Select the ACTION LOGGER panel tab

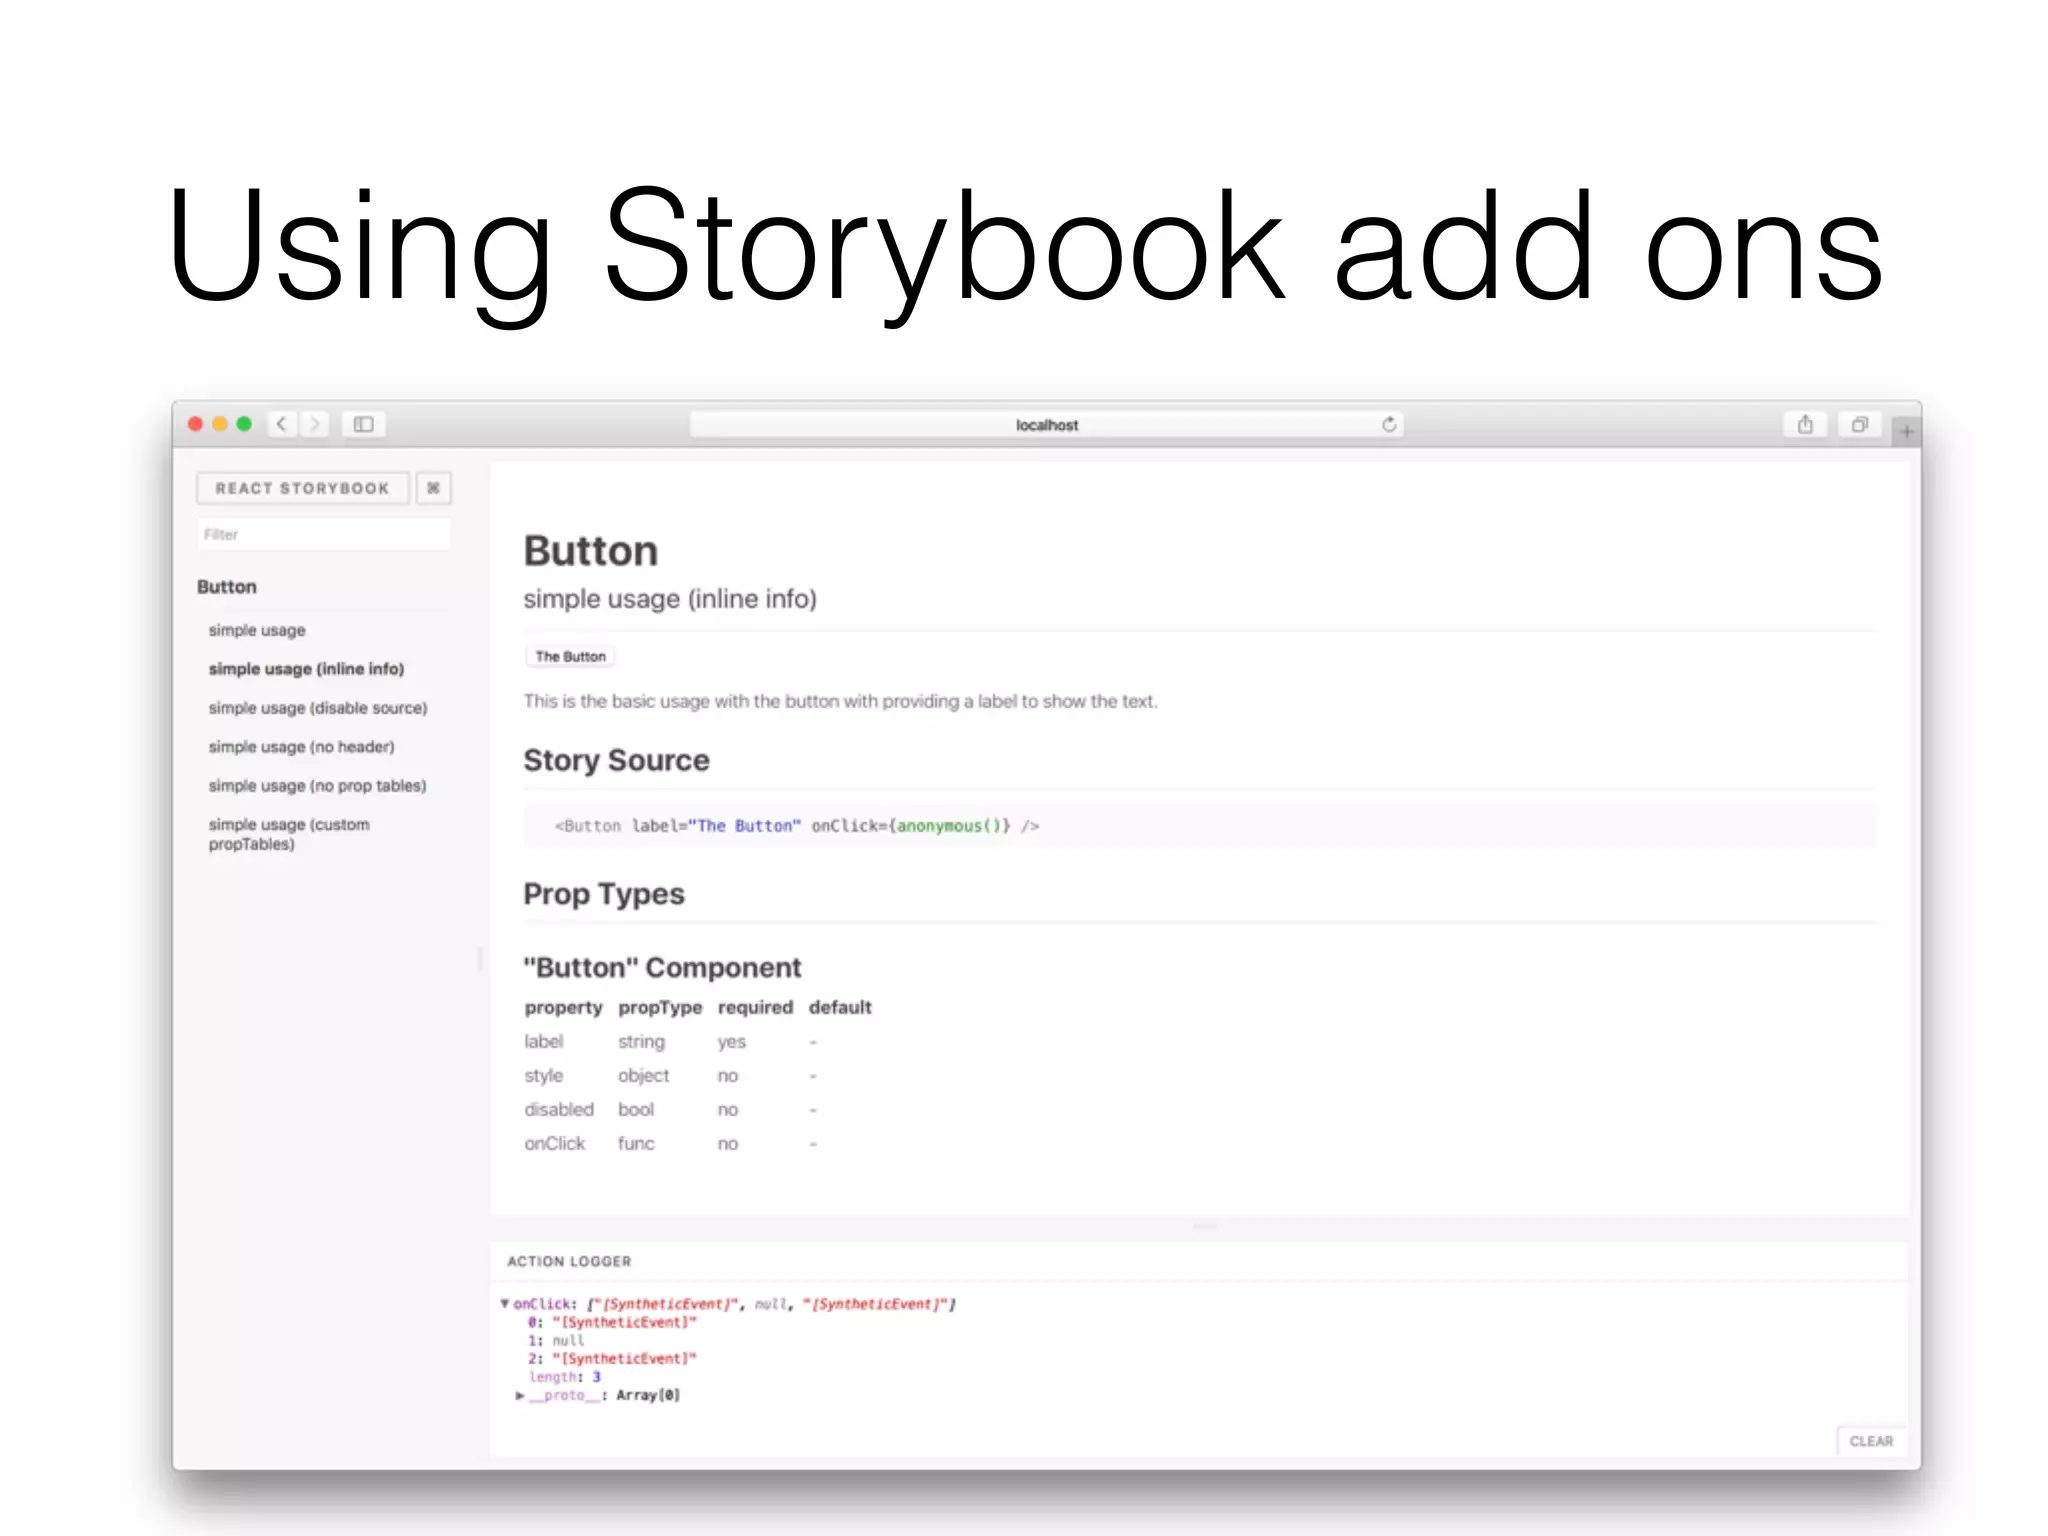(x=569, y=1262)
